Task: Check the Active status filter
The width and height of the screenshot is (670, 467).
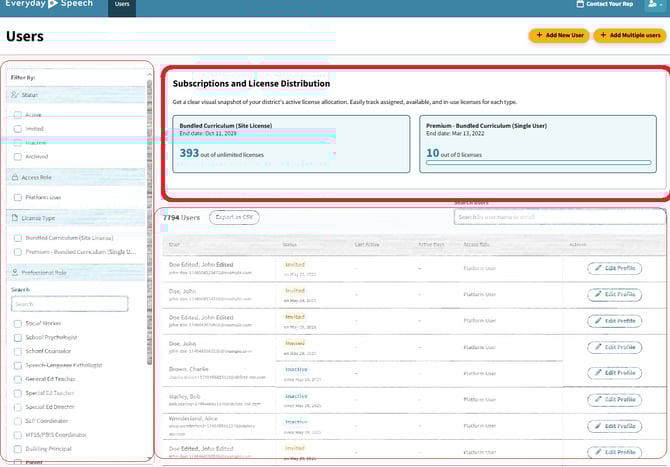Action: tap(18, 115)
